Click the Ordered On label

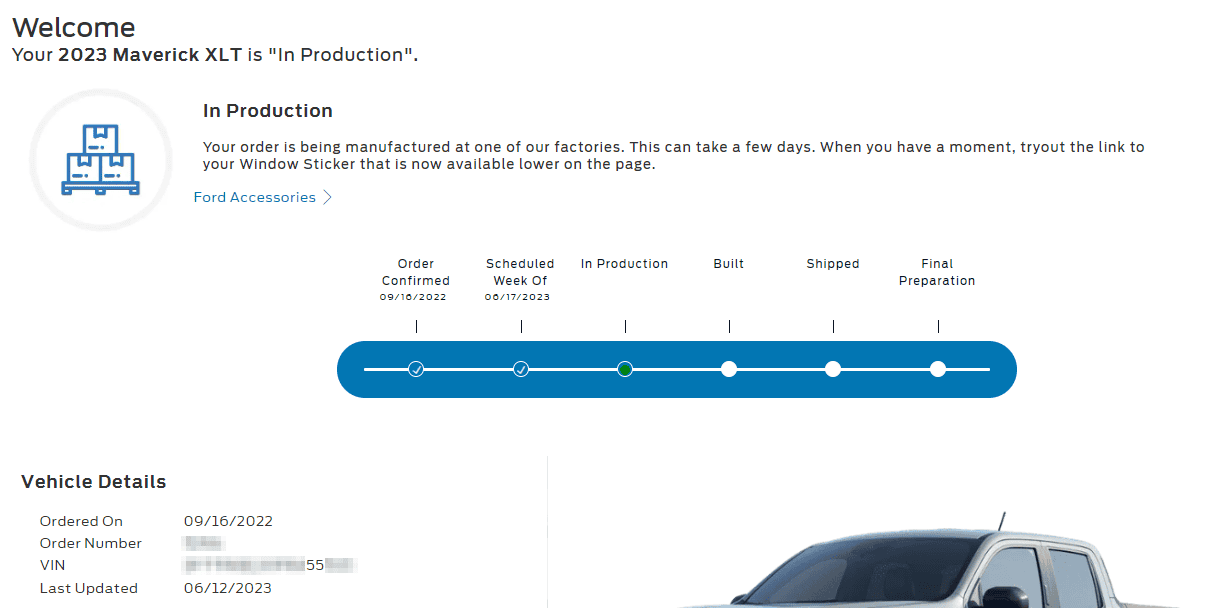click(x=82, y=521)
